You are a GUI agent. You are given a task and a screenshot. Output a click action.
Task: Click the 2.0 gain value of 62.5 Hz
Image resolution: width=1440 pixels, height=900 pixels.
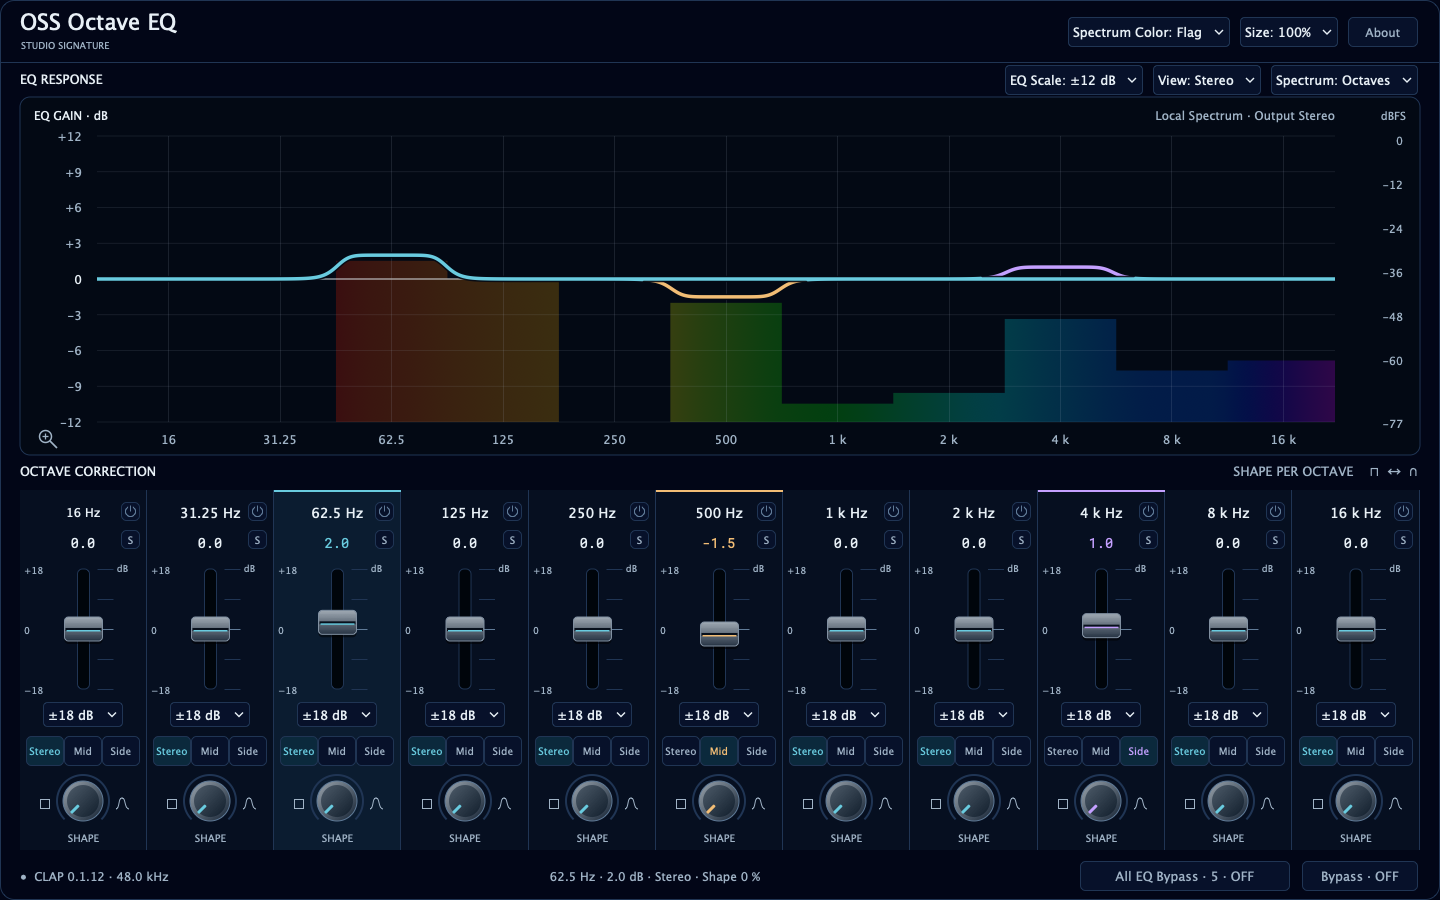pyautogui.click(x=337, y=543)
